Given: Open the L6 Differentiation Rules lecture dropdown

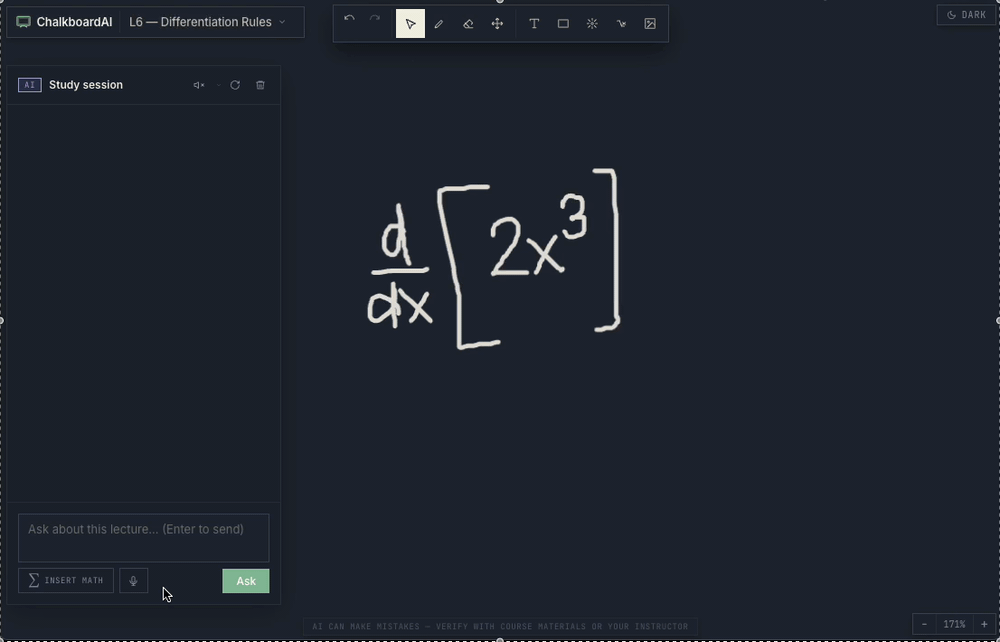Looking at the screenshot, I should pyautogui.click(x=207, y=22).
